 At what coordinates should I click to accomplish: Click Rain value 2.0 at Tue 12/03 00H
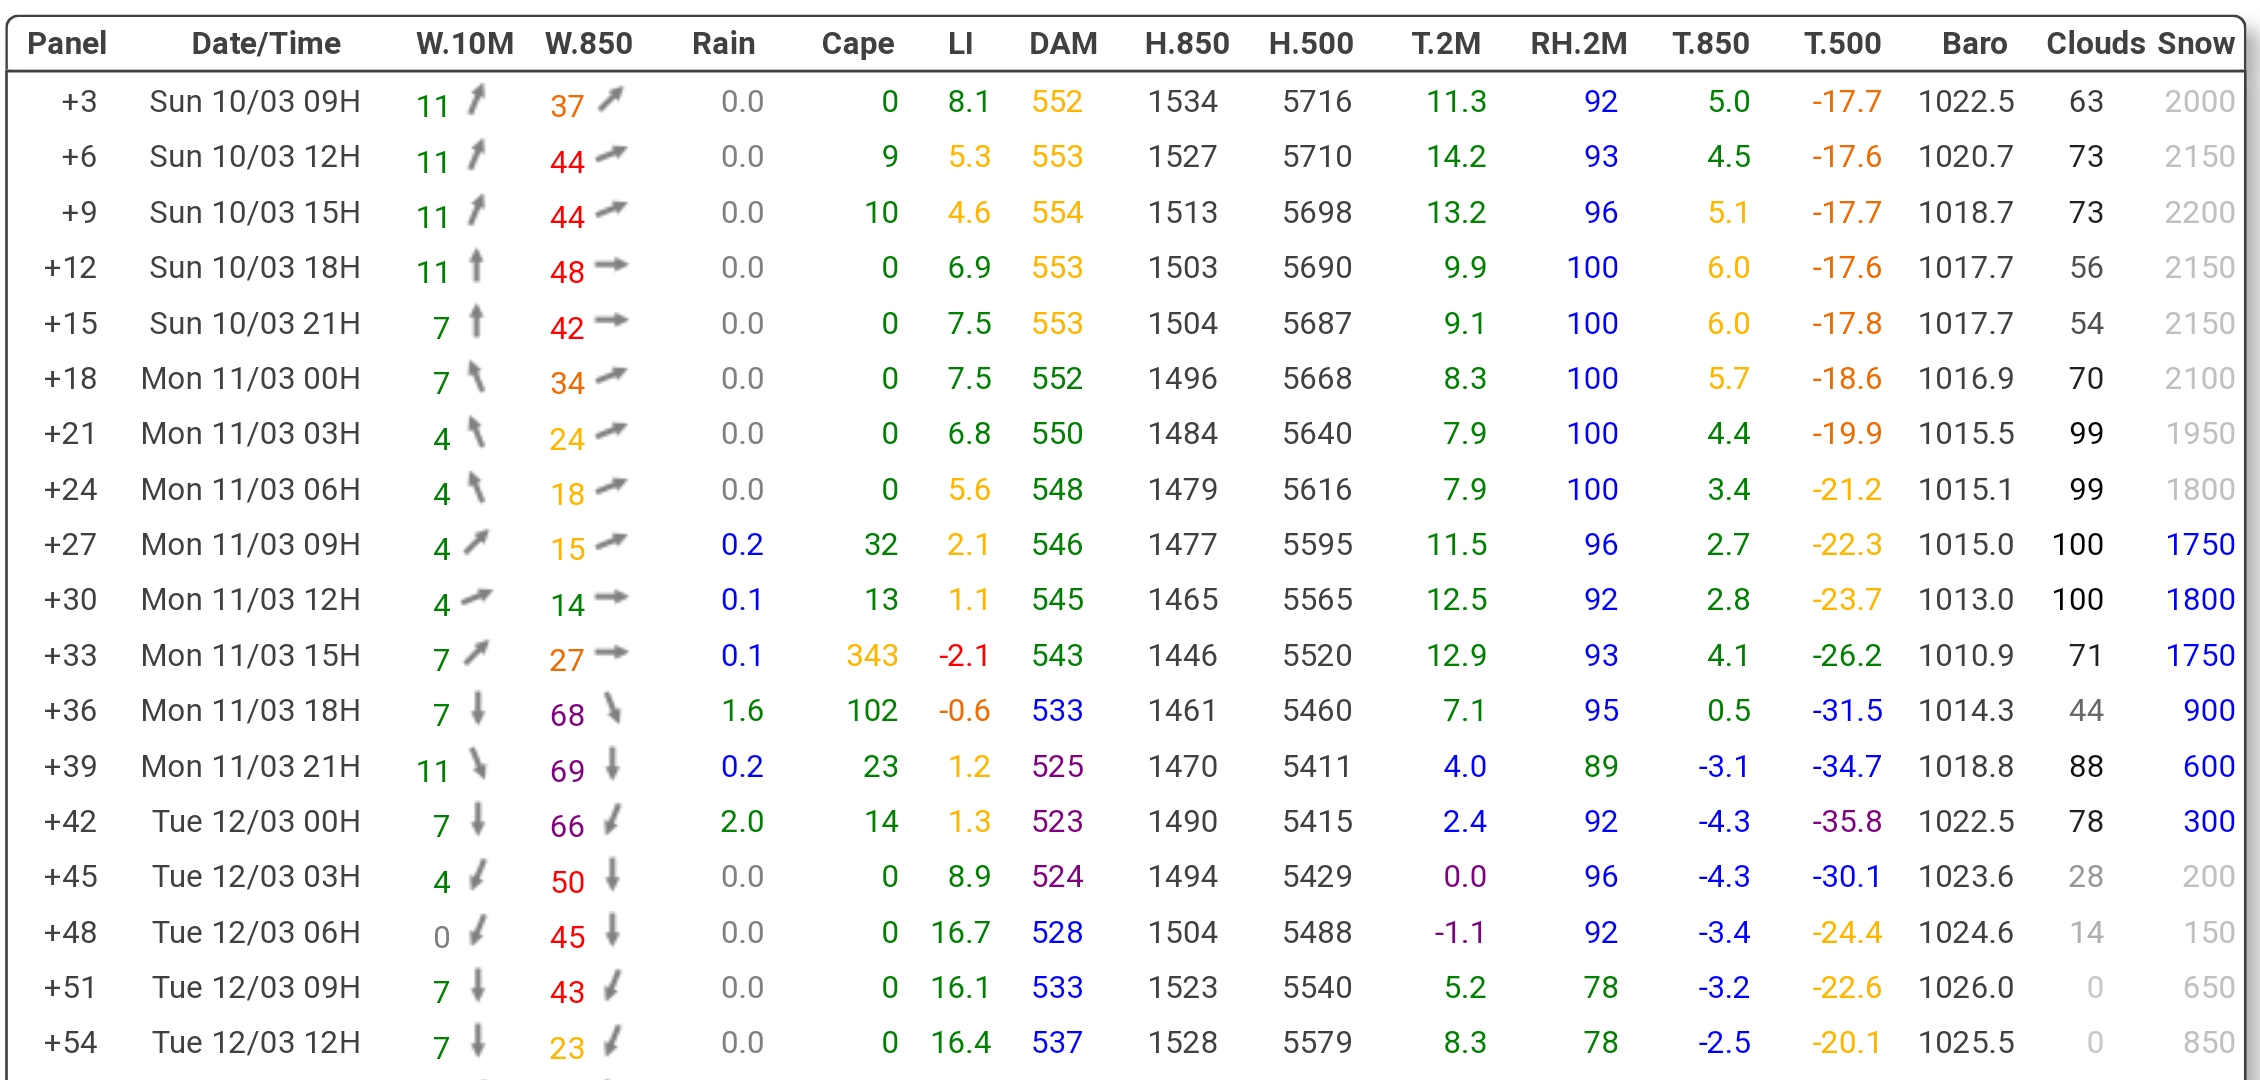(741, 821)
